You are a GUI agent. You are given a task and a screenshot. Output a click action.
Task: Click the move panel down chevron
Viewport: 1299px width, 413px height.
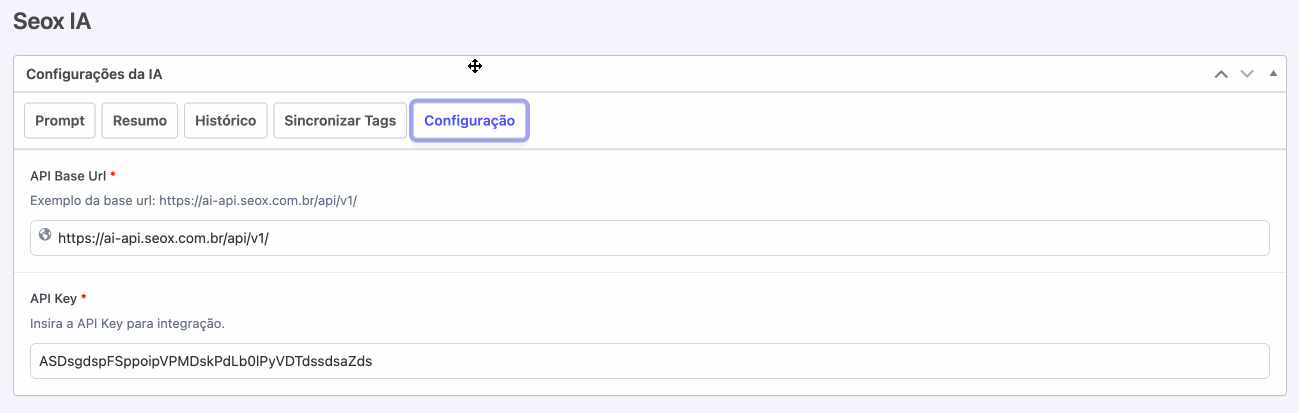pyautogui.click(x=1247, y=74)
